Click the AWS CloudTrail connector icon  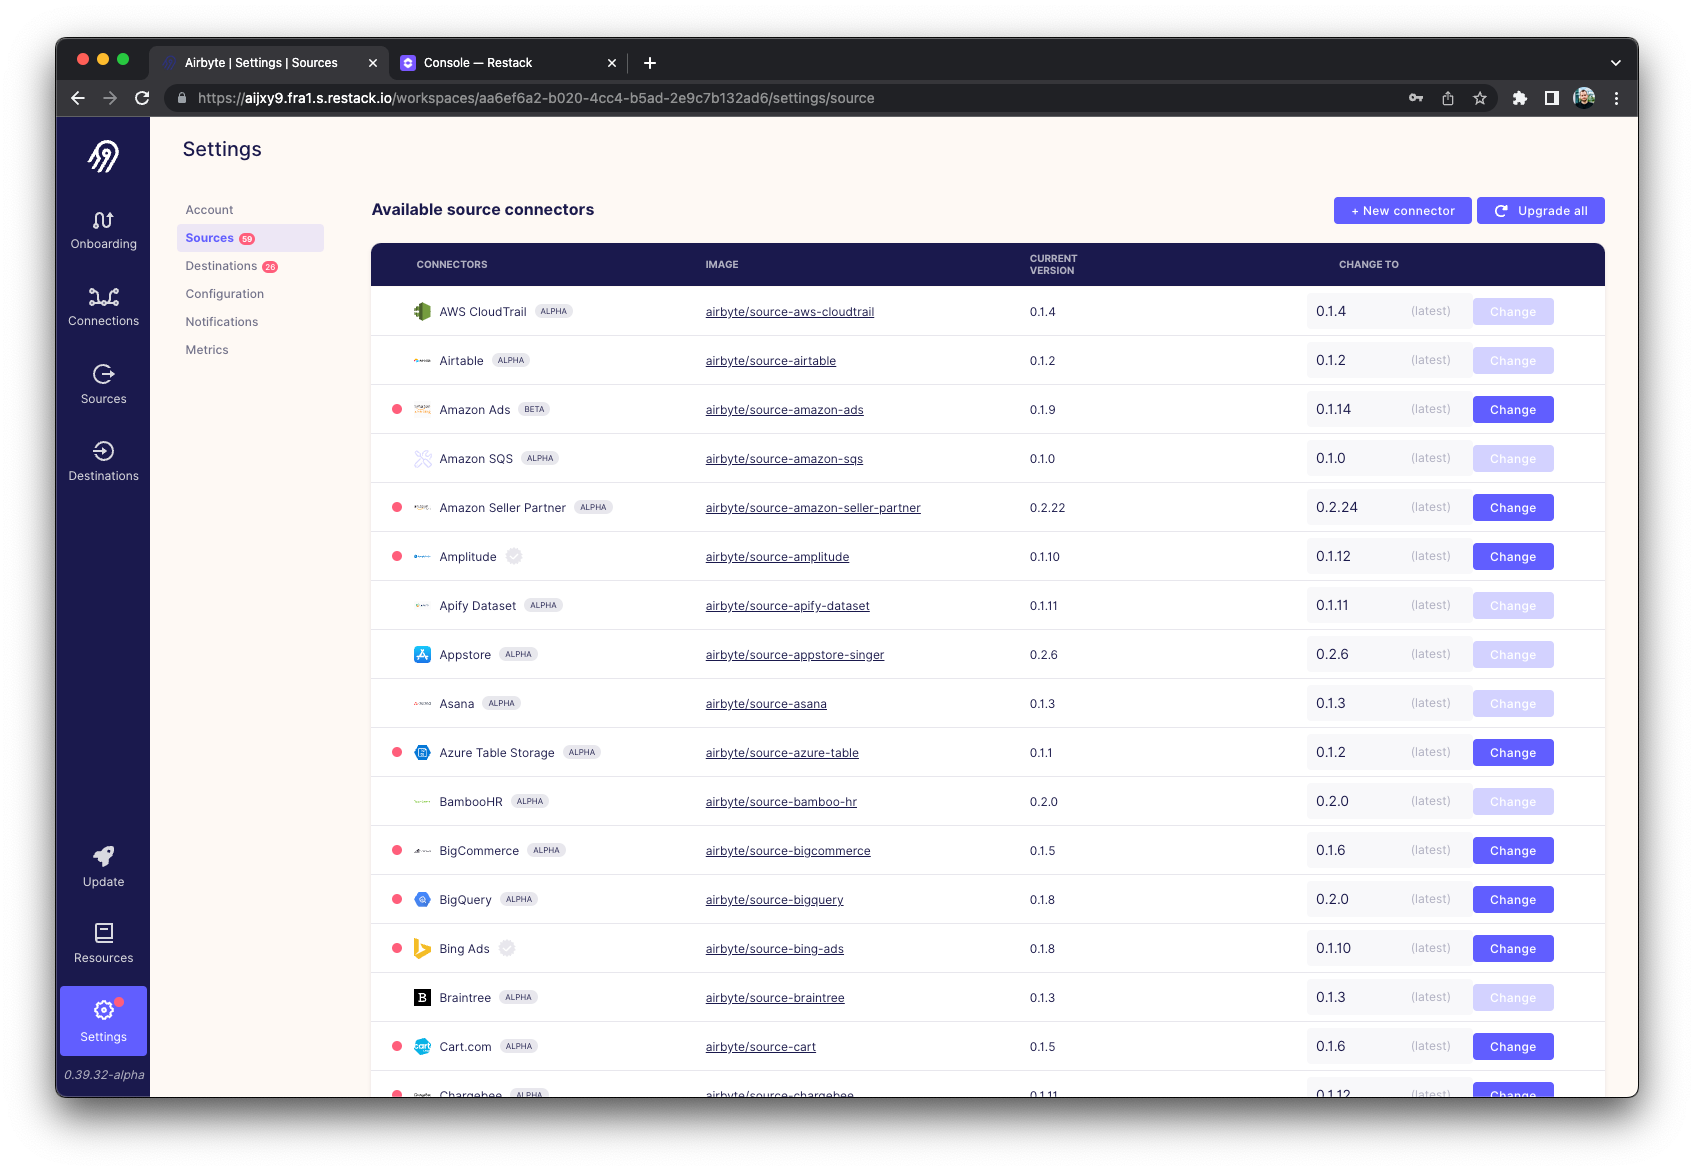point(422,312)
